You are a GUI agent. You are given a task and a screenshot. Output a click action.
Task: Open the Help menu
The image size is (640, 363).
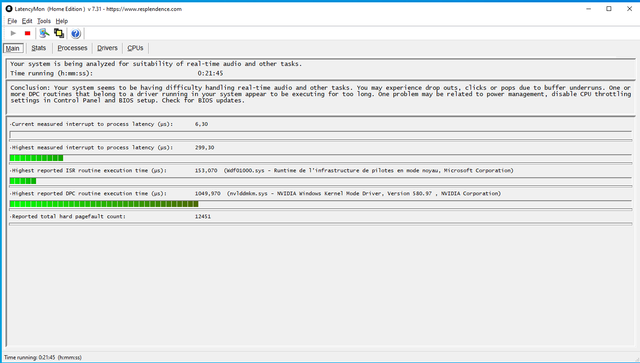(62, 21)
